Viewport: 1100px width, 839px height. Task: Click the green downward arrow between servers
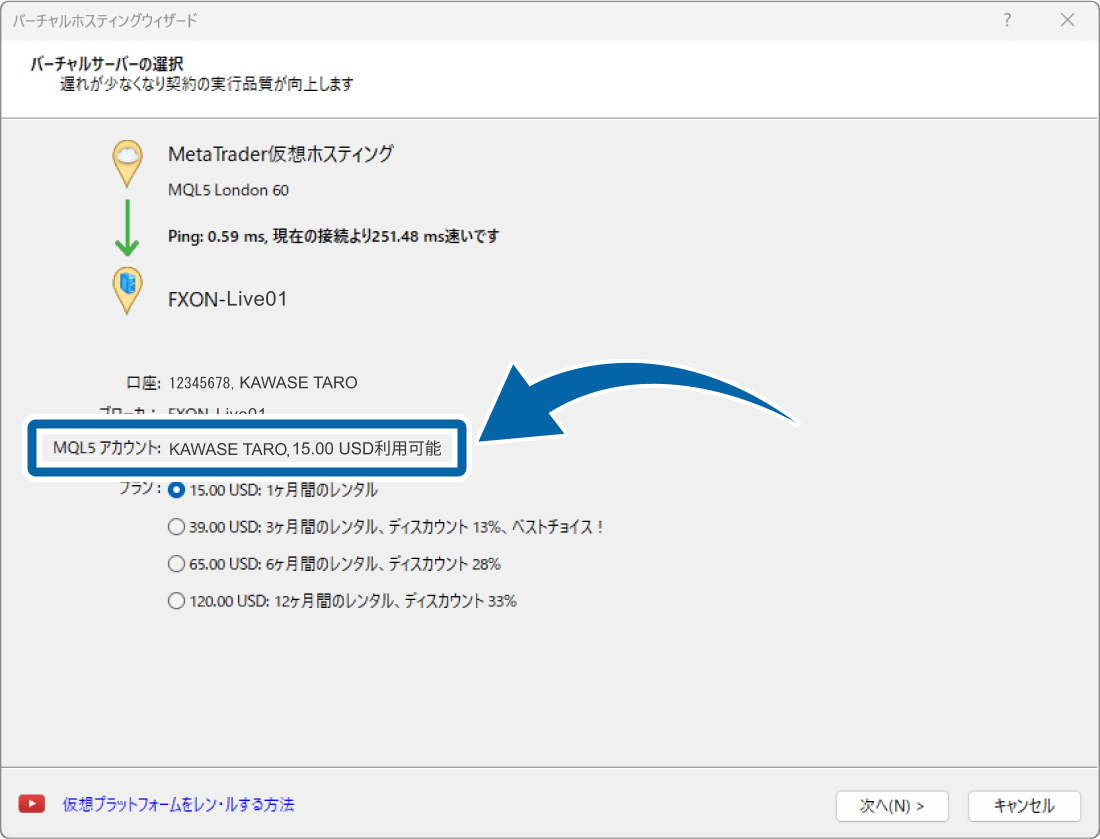(x=127, y=228)
